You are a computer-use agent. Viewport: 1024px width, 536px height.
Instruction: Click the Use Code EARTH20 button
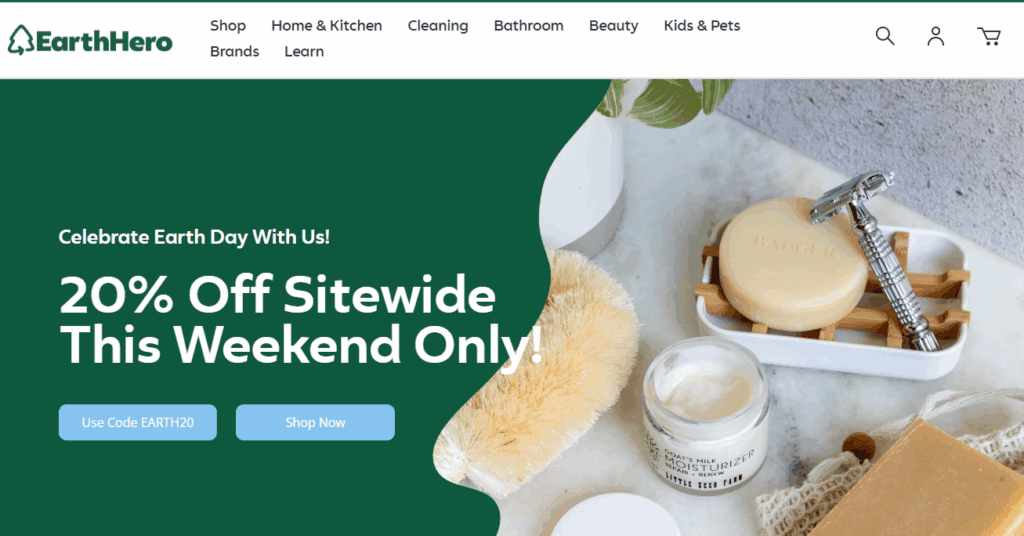pyautogui.click(x=138, y=422)
